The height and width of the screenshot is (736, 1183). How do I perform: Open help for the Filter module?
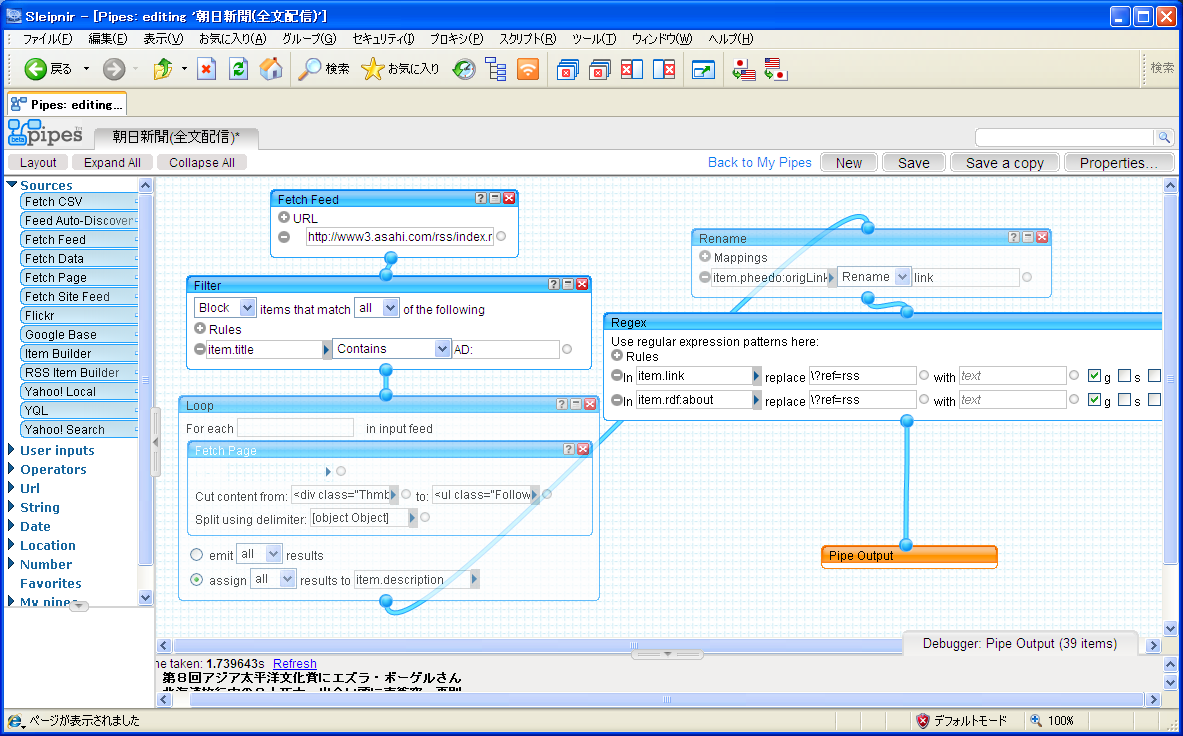tap(554, 285)
